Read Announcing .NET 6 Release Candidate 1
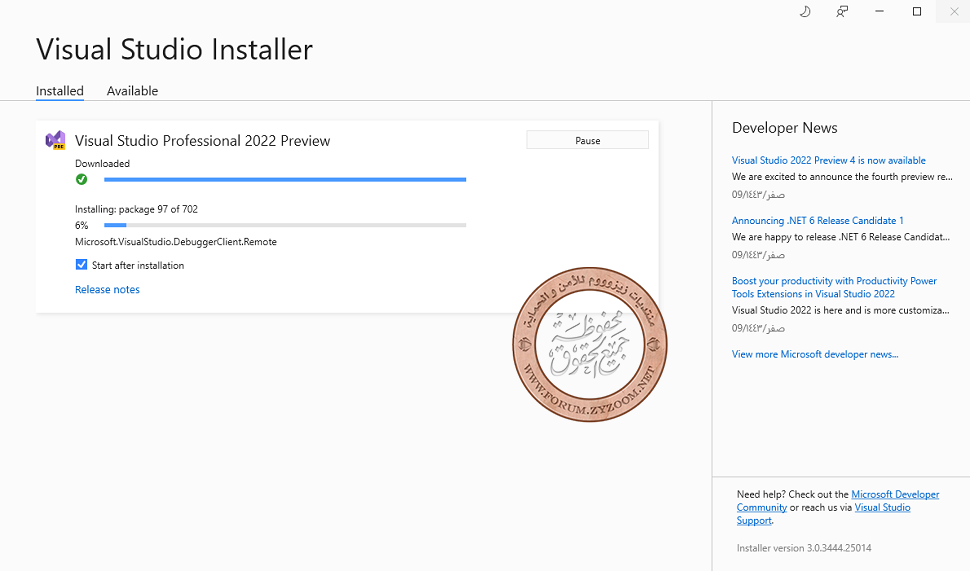 [x=817, y=221]
